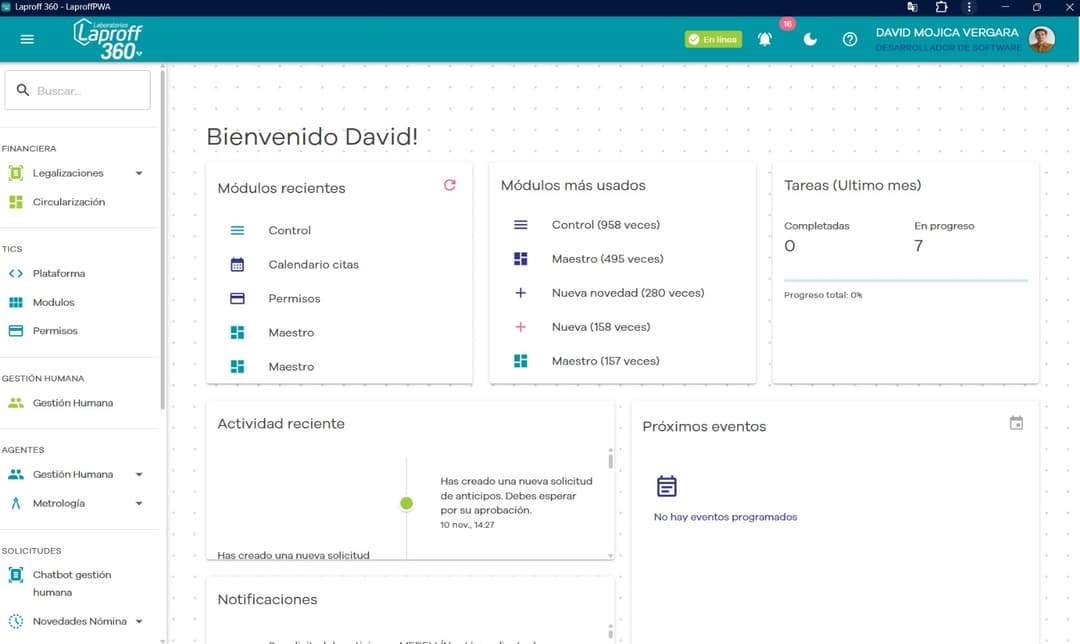Open the help question mark icon
This screenshot has height=644, width=1080.
[x=850, y=39]
